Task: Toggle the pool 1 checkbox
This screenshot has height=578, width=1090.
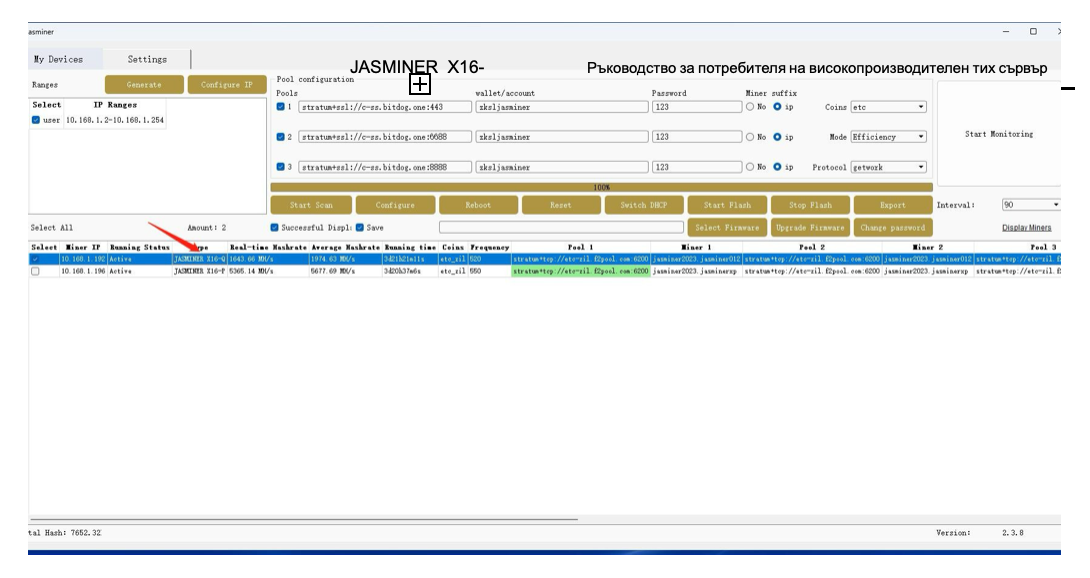Action: 281,107
